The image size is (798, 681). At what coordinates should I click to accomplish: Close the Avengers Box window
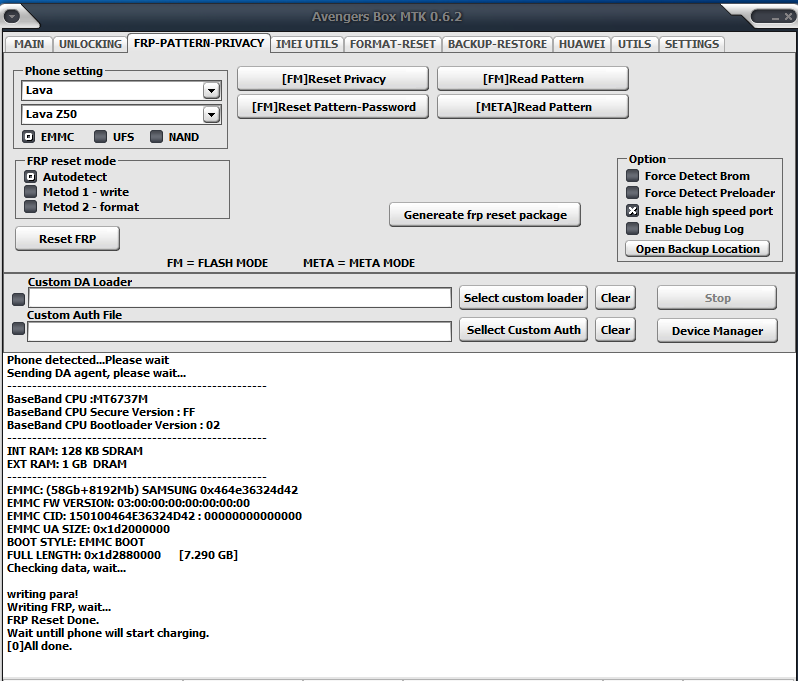tap(788, 17)
